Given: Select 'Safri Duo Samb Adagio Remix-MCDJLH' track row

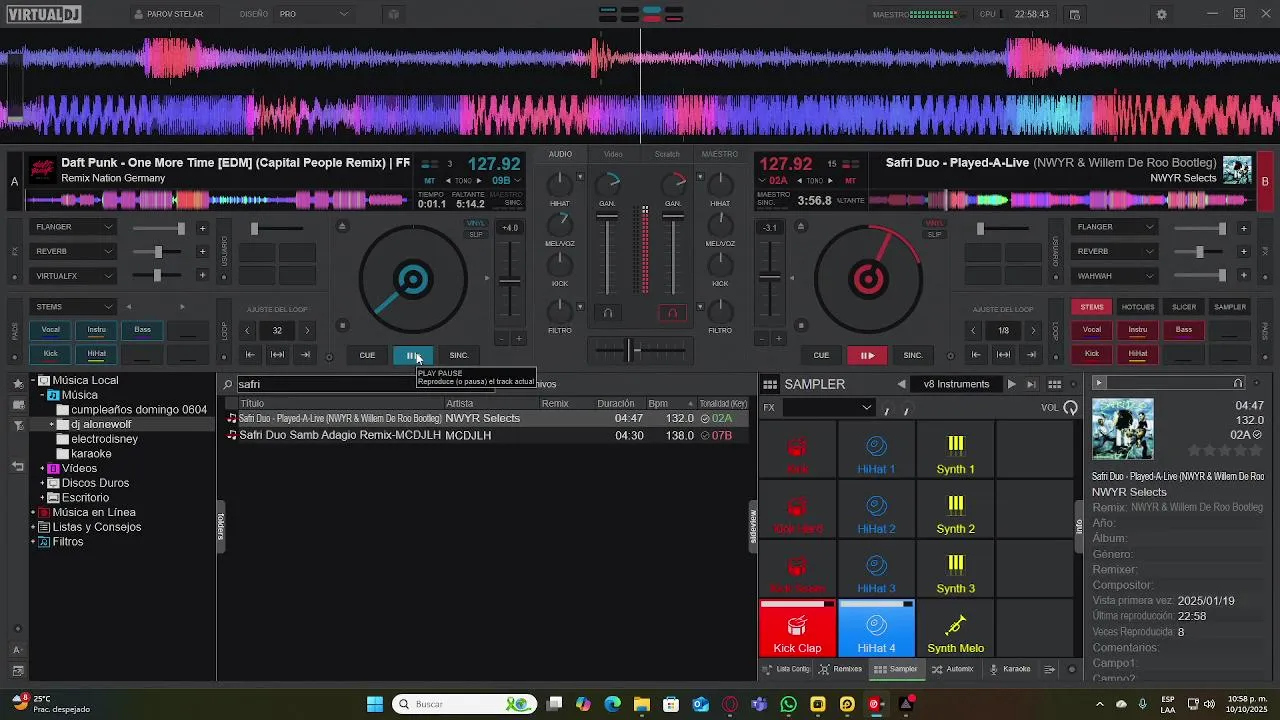Looking at the screenshot, I should (x=487, y=436).
